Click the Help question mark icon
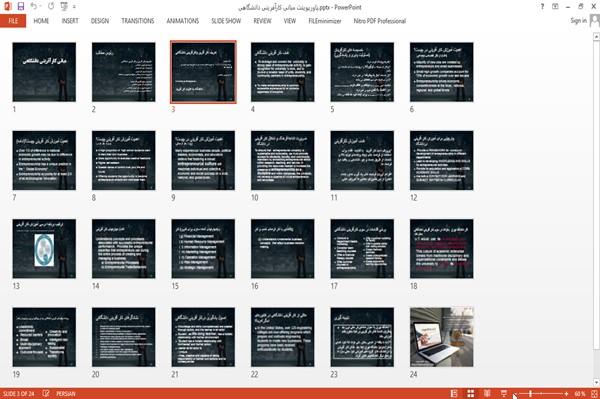The image size is (600, 399). [x=542, y=7]
